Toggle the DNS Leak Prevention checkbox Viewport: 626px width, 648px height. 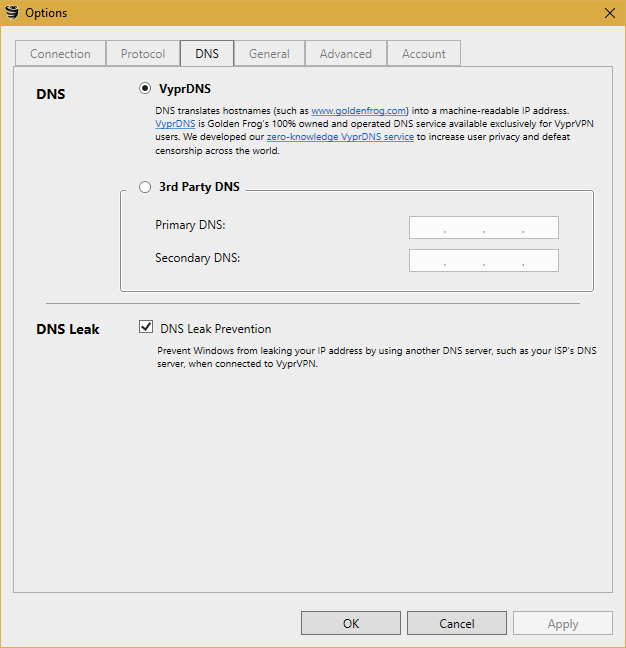tap(146, 327)
